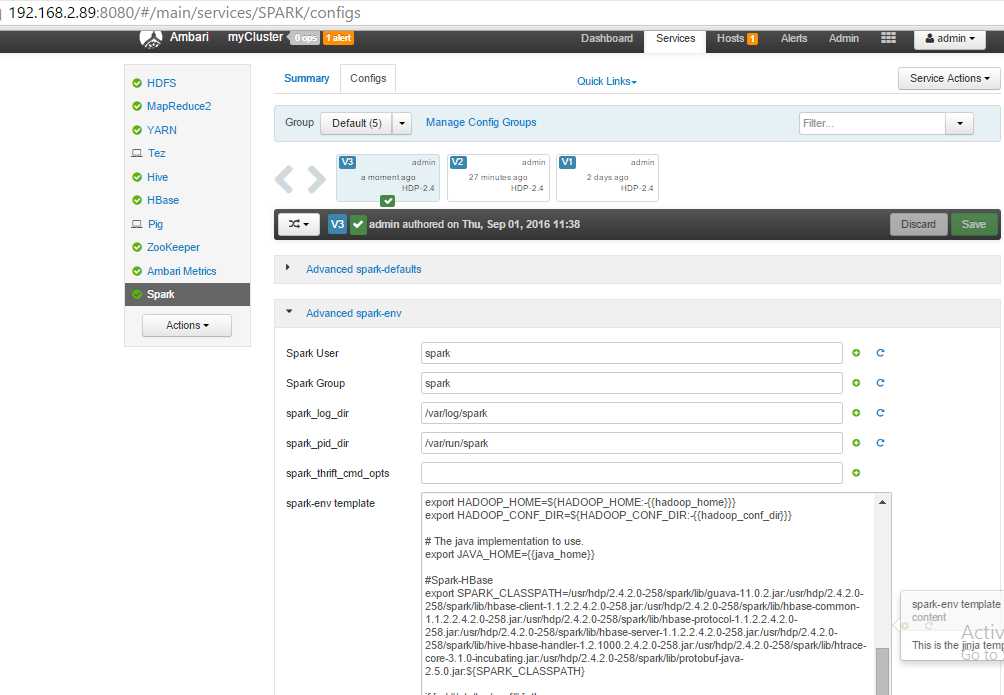Open the grid views icon in navbar
Screen dimensions: 1004x695
(x=888, y=38)
